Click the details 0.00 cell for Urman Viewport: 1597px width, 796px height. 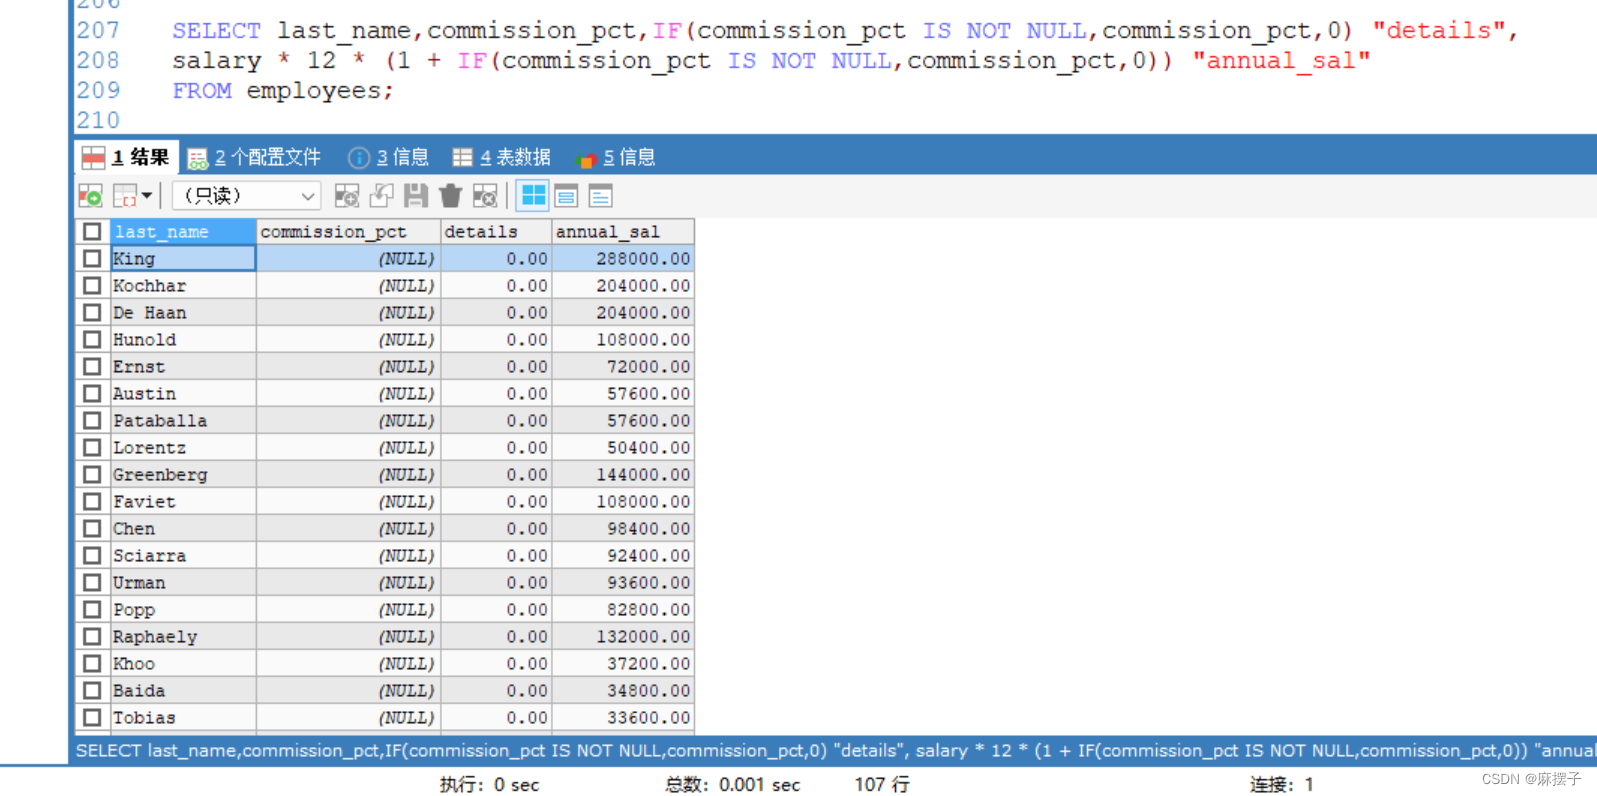(496, 582)
